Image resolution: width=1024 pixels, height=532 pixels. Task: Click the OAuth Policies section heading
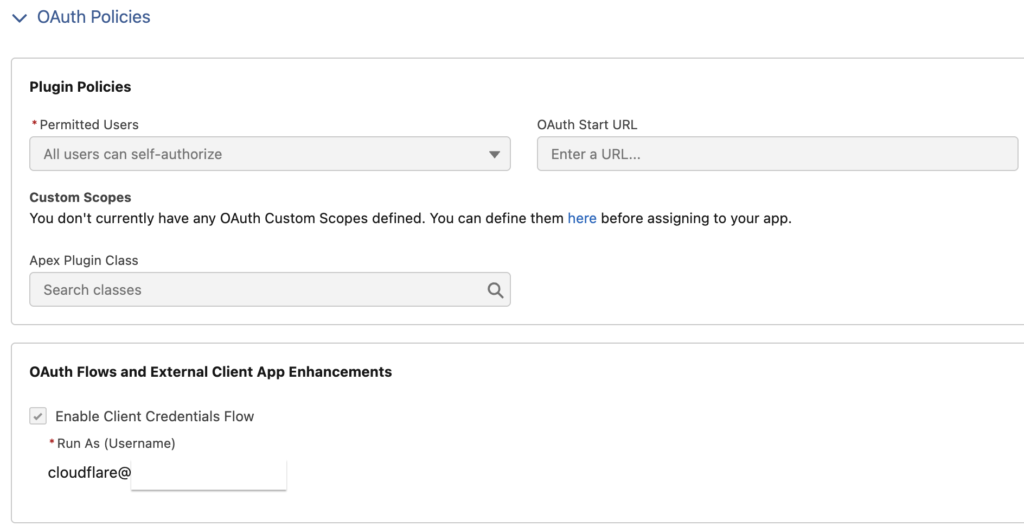coord(93,17)
